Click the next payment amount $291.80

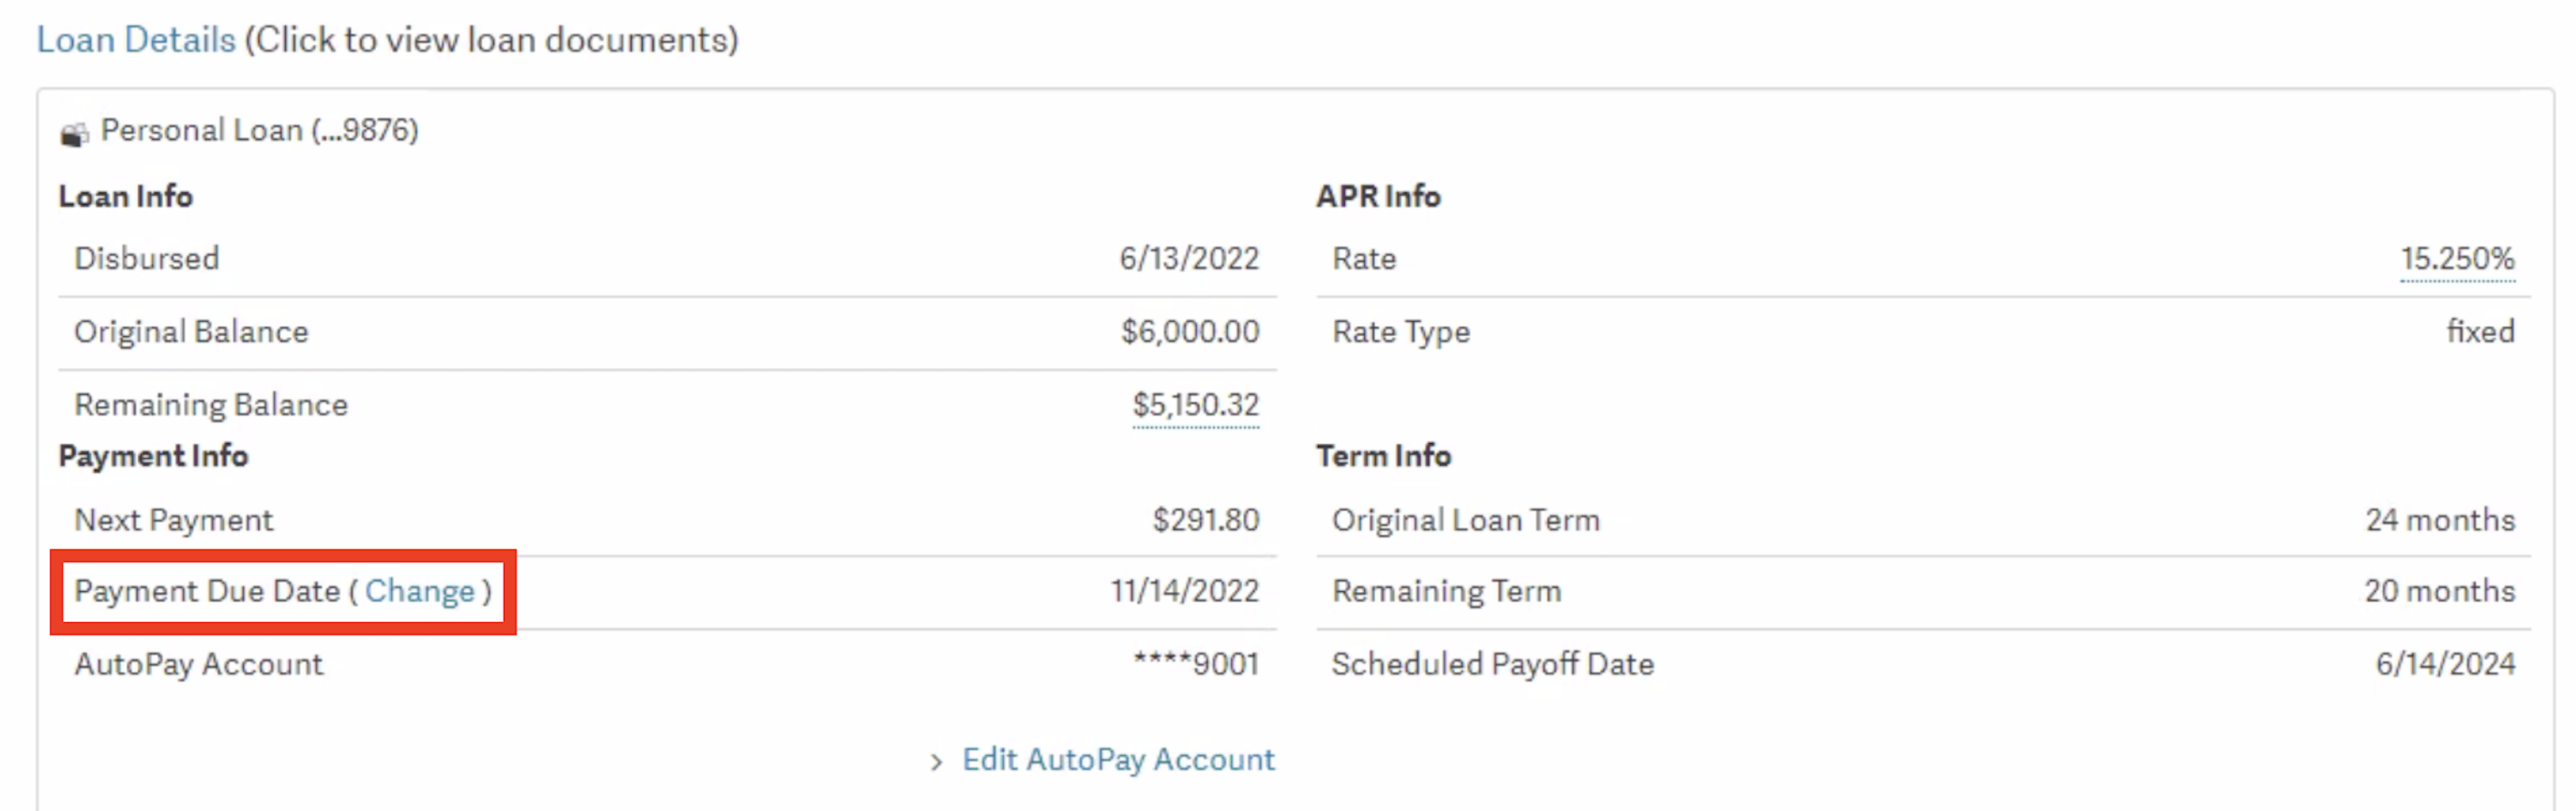point(1205,520)
